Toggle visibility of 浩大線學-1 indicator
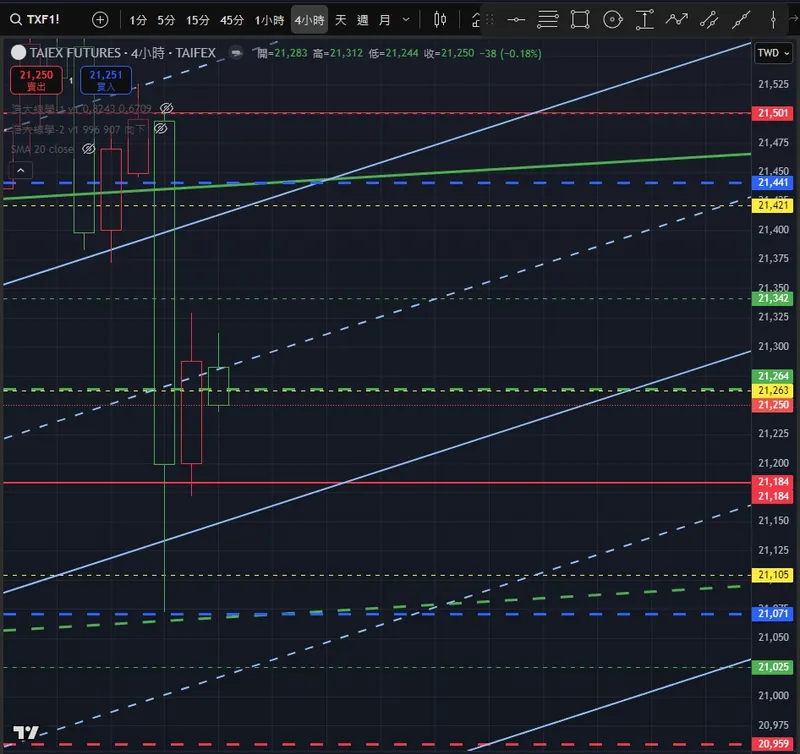Screen dimensions: 800x754 pyautogui.click(x=166, y=108)
